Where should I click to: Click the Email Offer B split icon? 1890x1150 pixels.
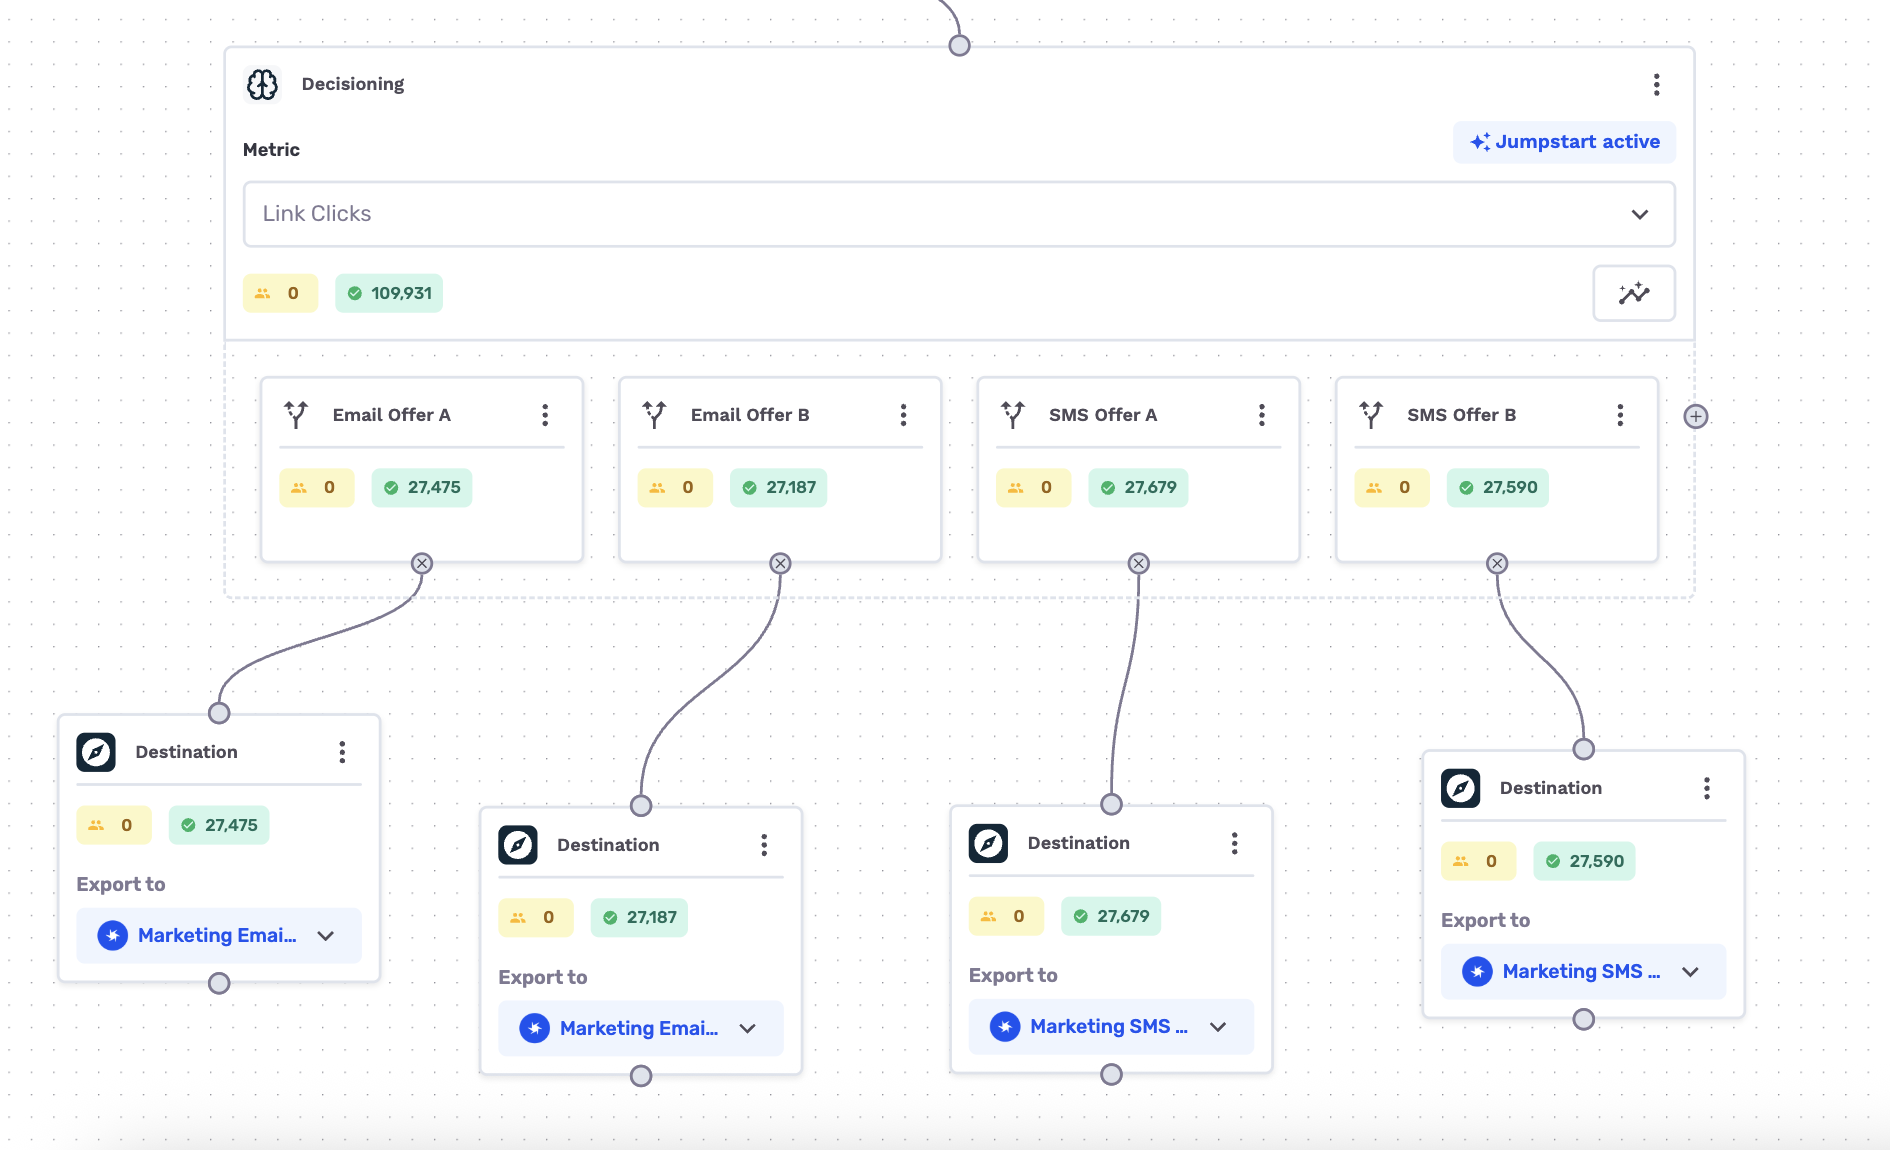coord(654,414)
